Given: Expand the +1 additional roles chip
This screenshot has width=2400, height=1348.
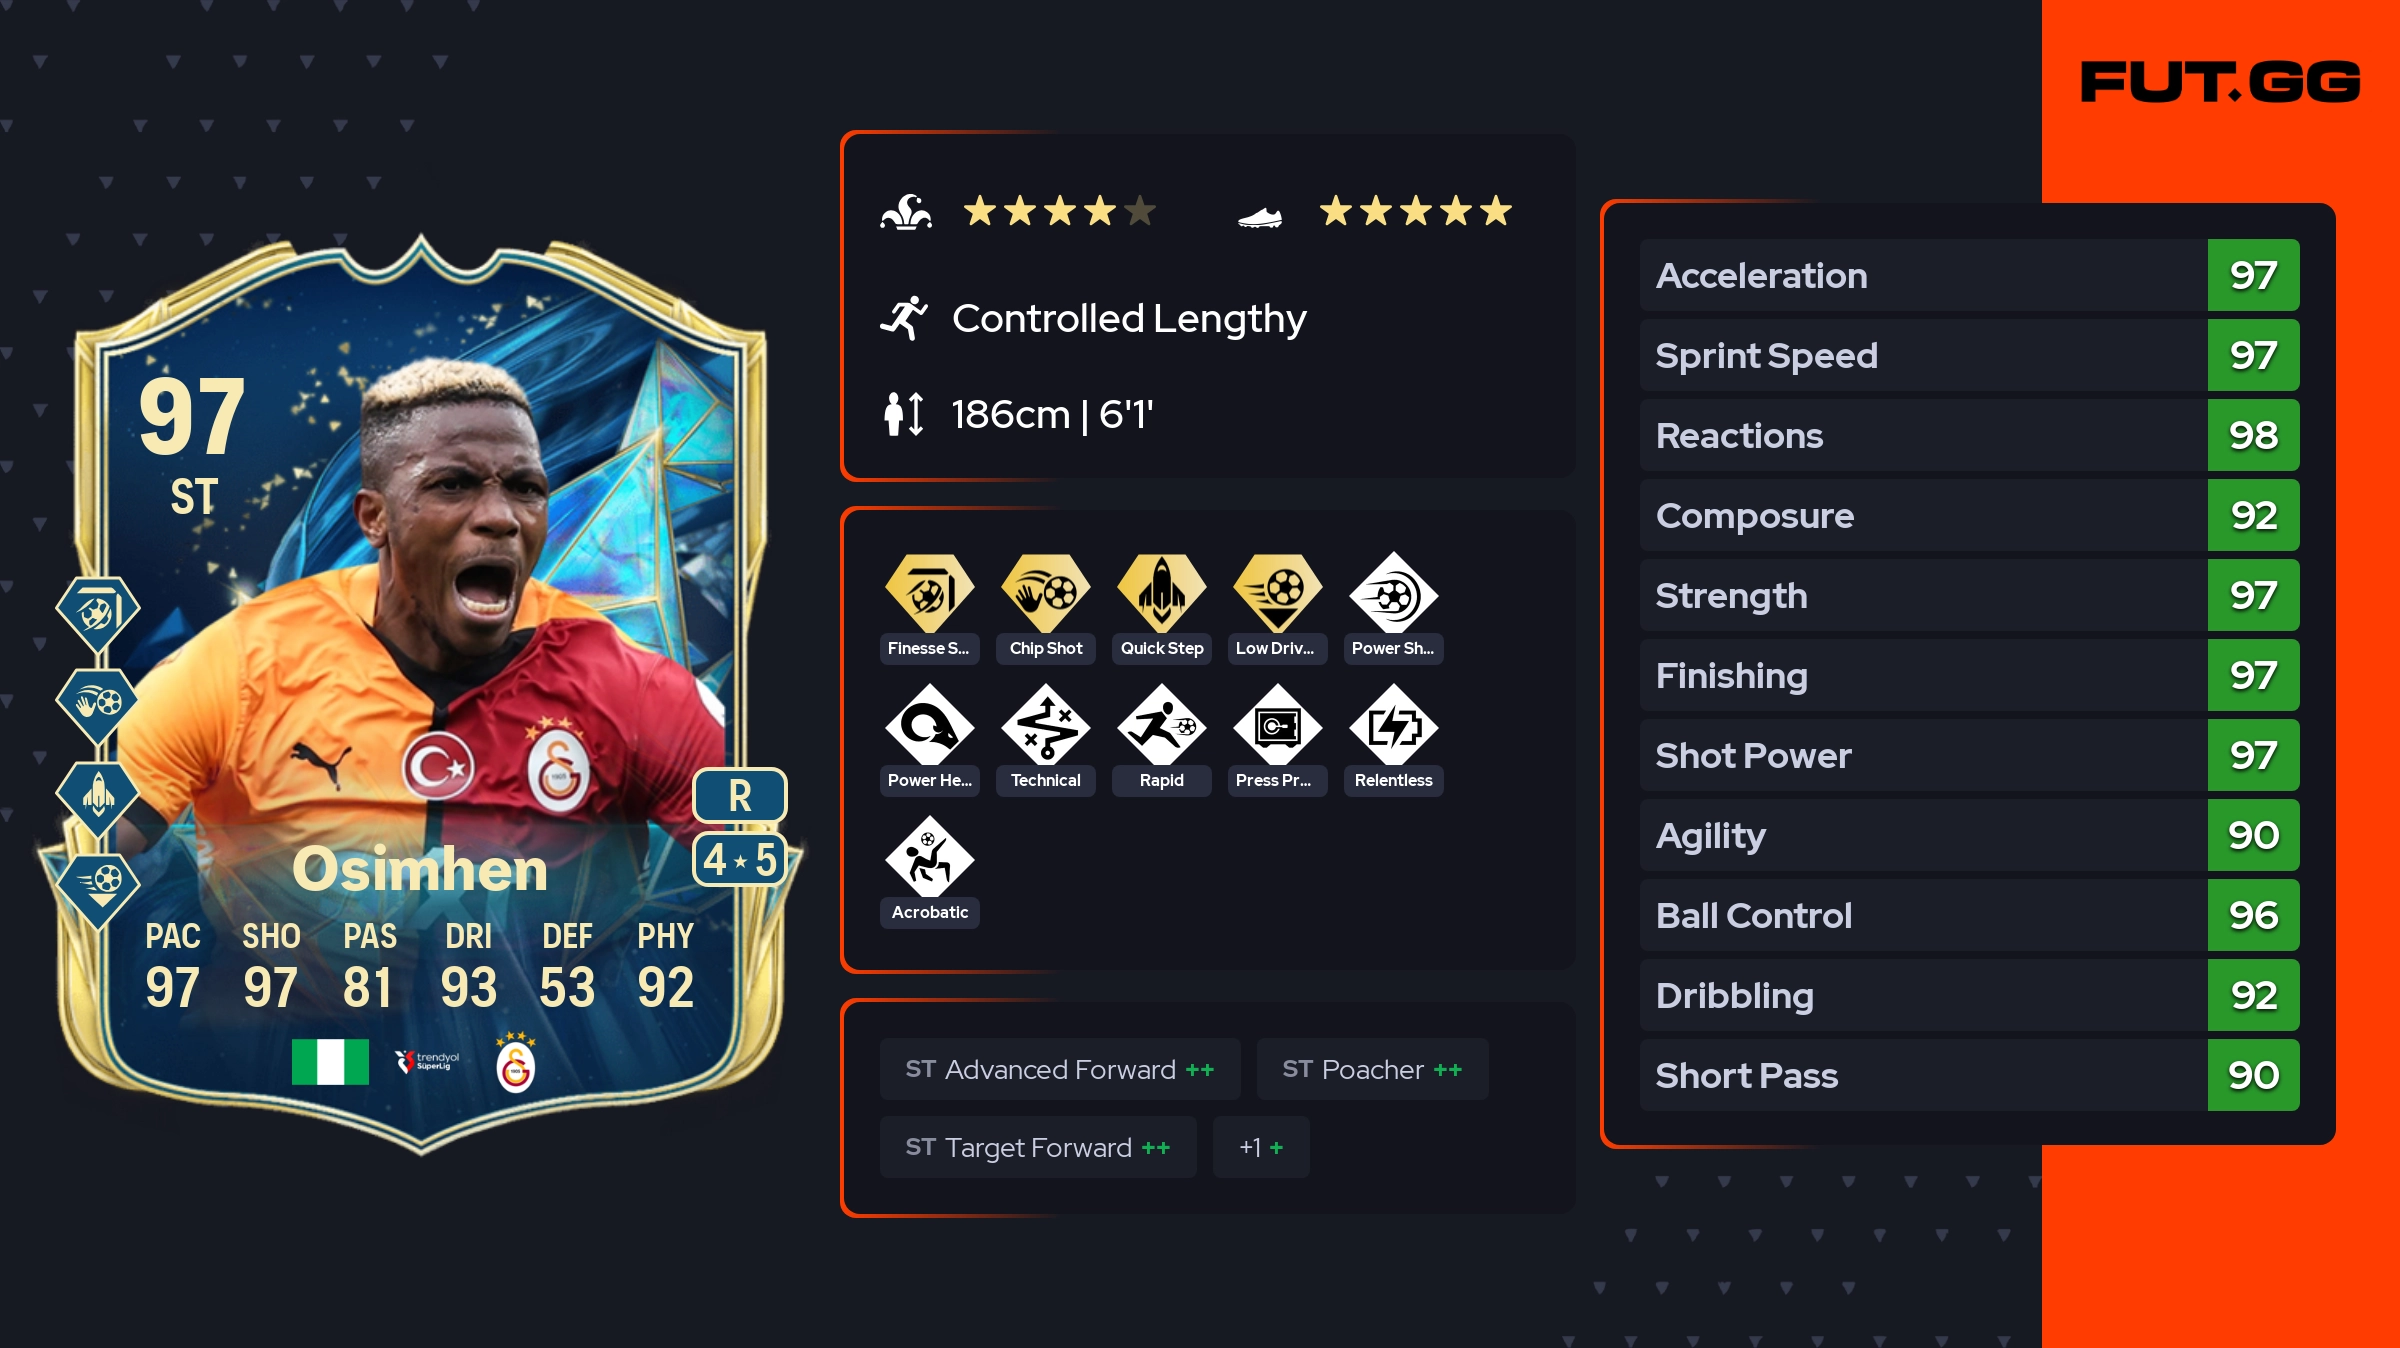Looking at the screenshot, I should pyautogui.click(x=1261, y=1147).
